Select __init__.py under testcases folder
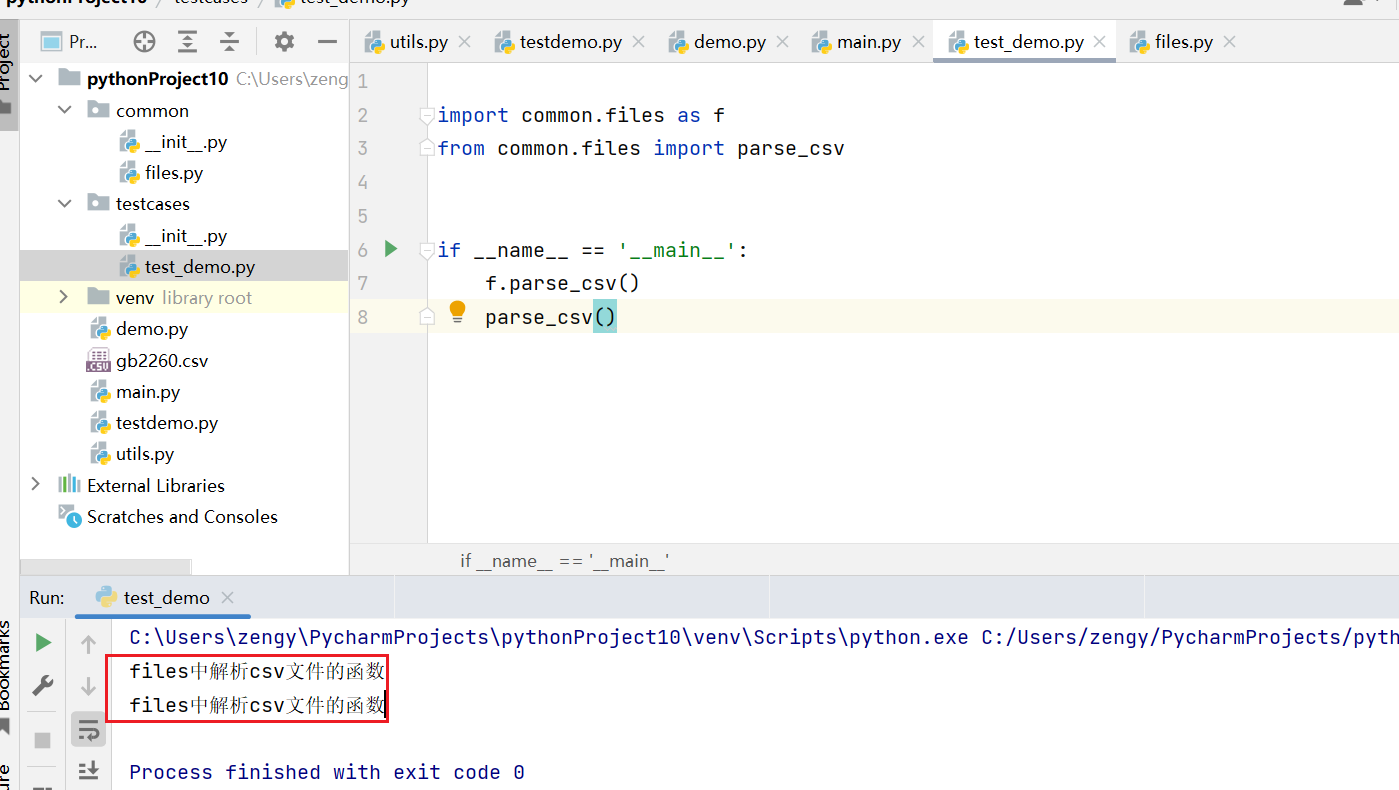This screenshot has width=1399, height=790. click(174, 236)
